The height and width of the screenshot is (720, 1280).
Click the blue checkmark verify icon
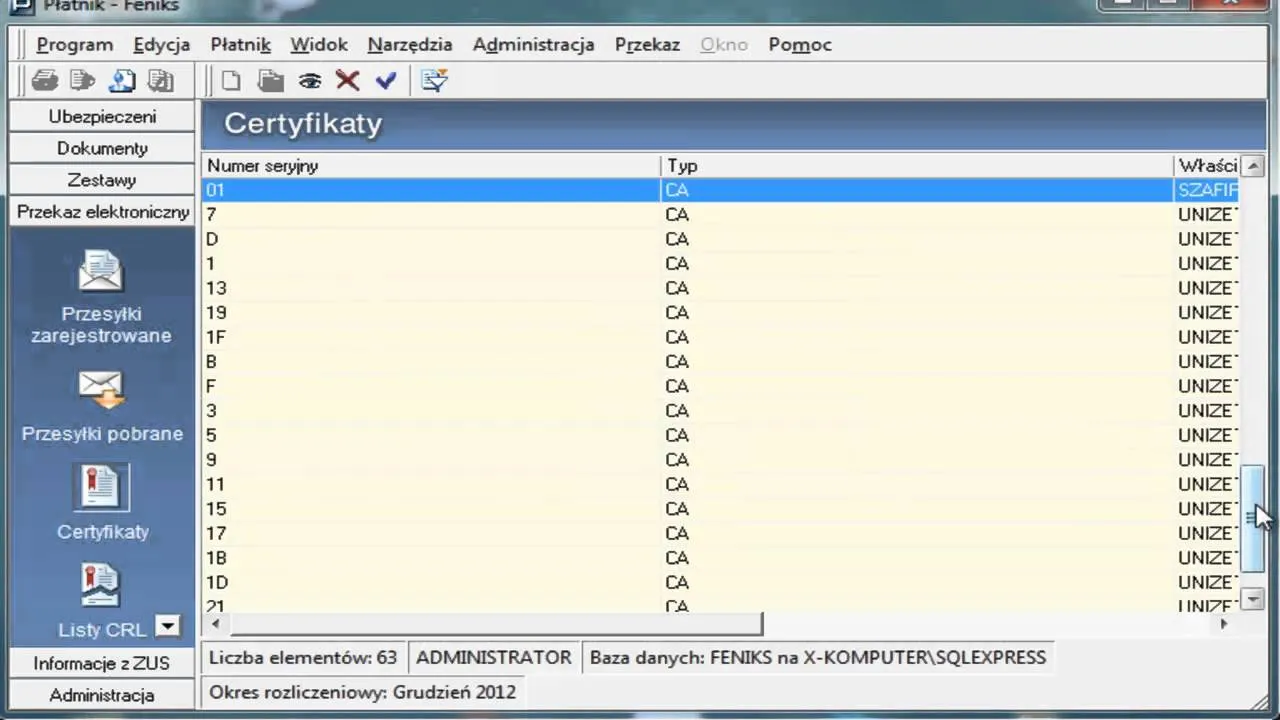coord(386,81)
